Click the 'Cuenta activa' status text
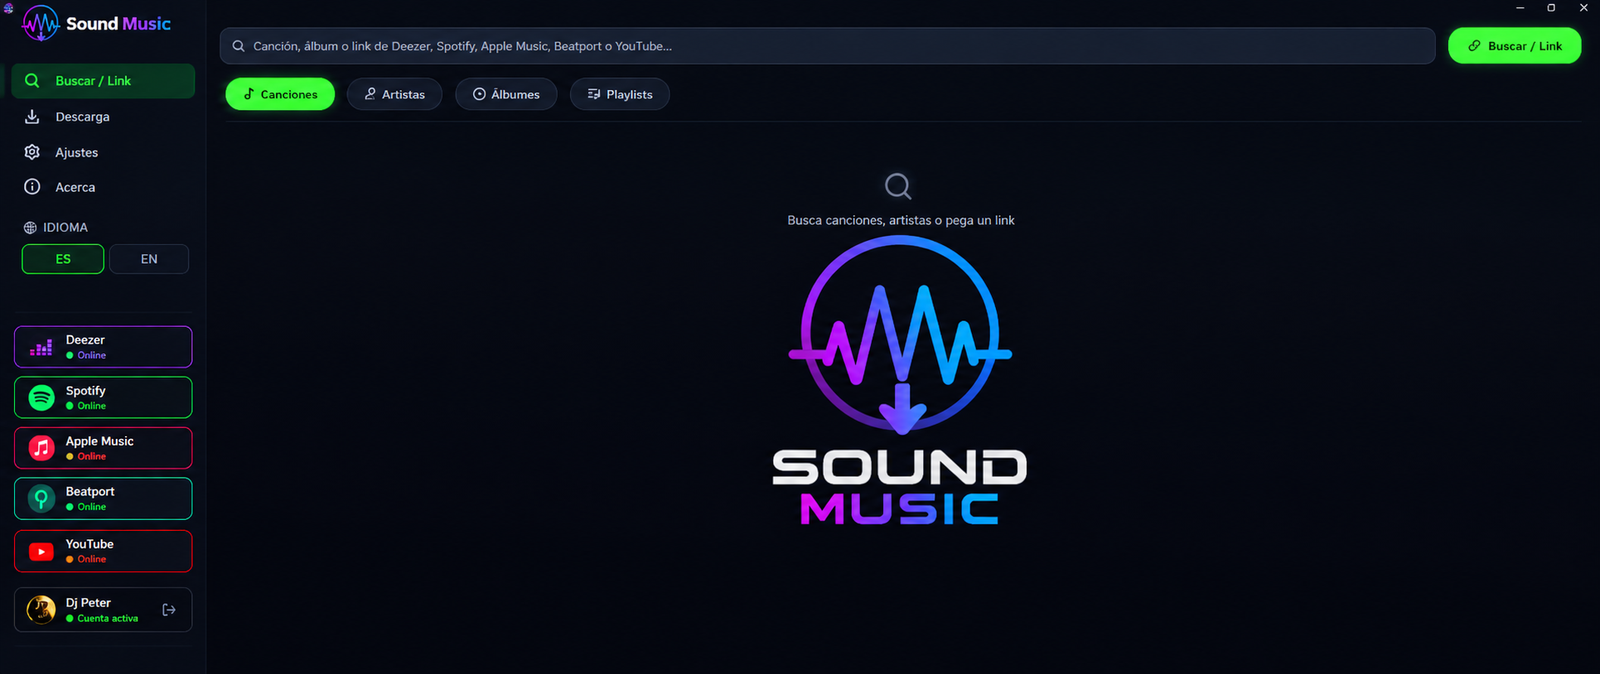This screenshot has height=674, width=1600. (108, 618)
